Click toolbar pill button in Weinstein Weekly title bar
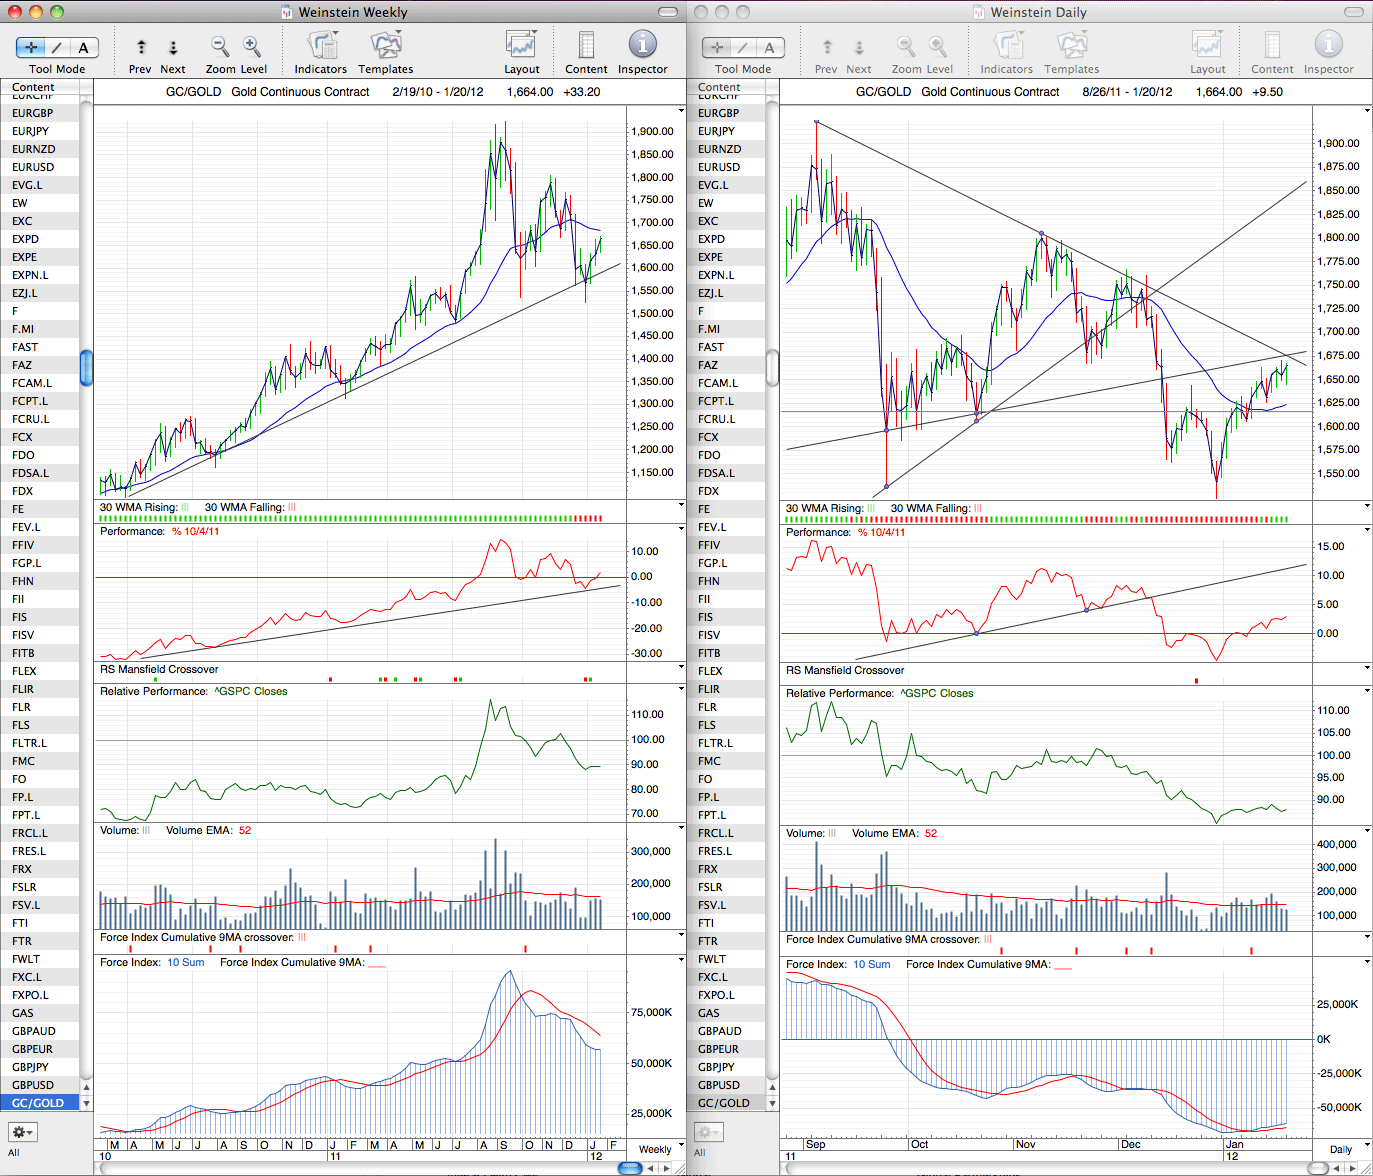1373x1176 pixels. click(x=668, y=12)
